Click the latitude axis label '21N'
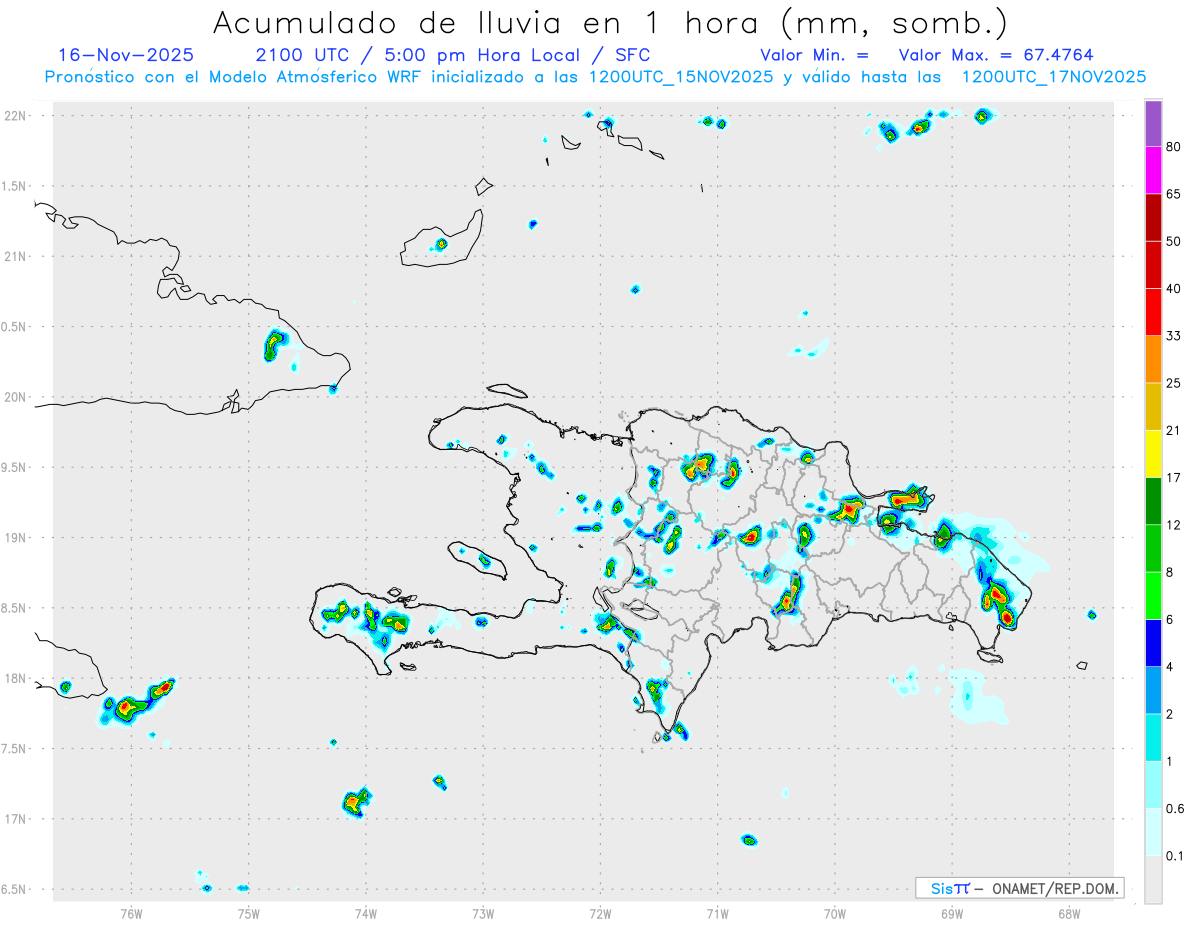 click(15, 256)
